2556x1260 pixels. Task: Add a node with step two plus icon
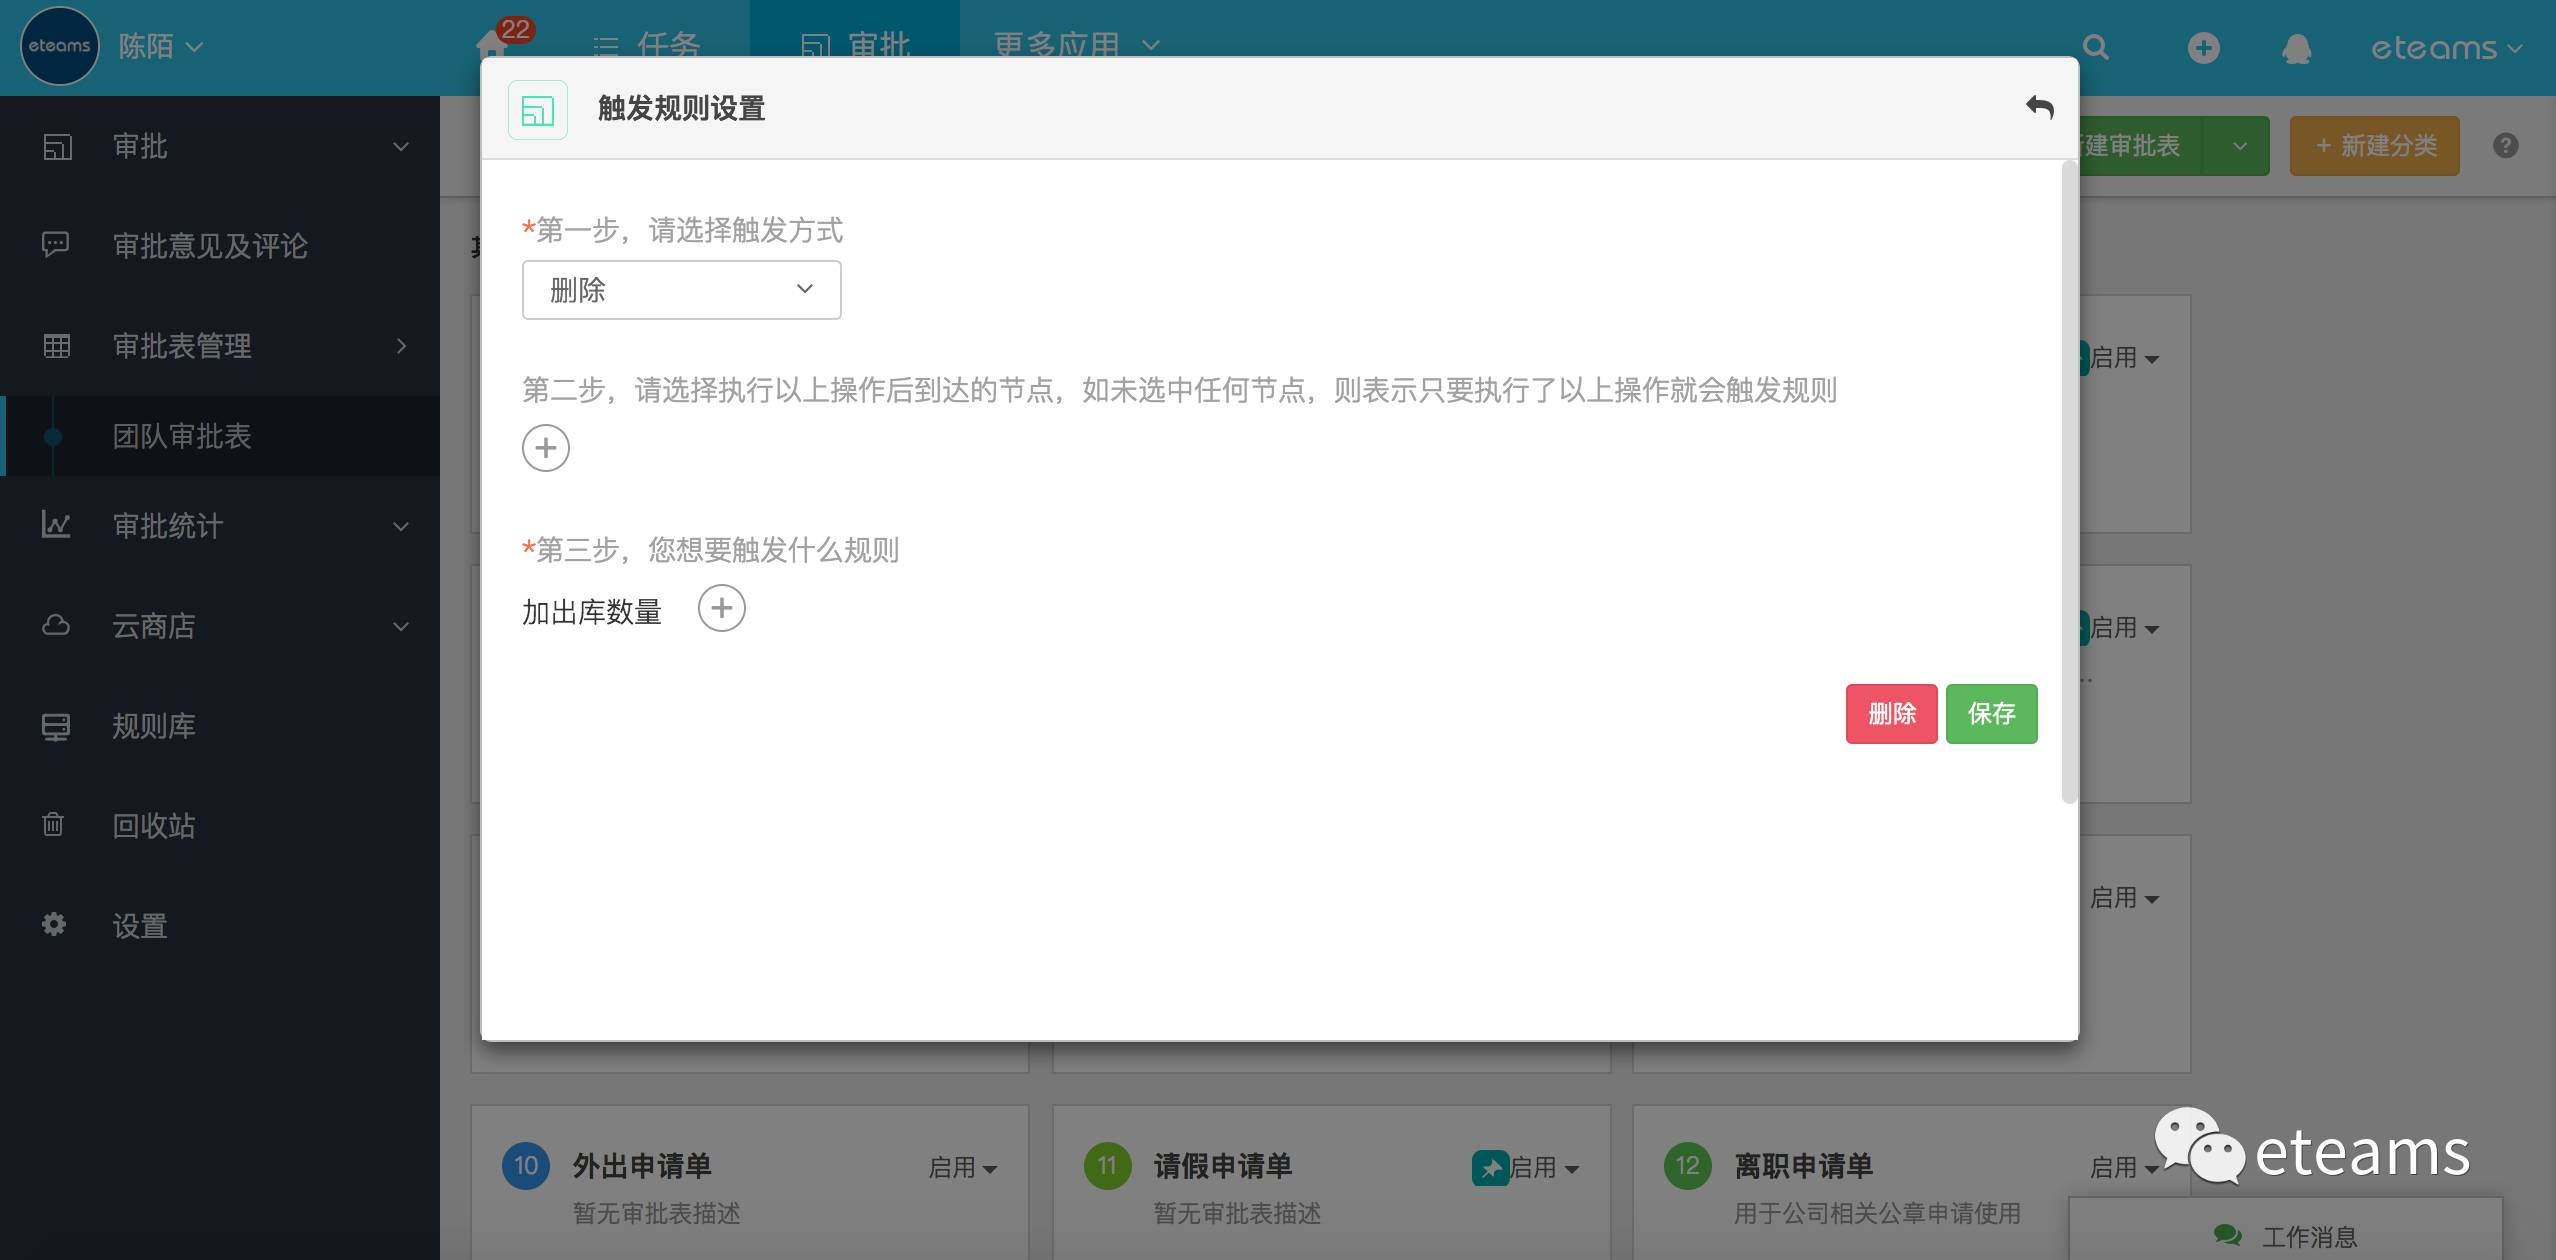click(546, 448)
